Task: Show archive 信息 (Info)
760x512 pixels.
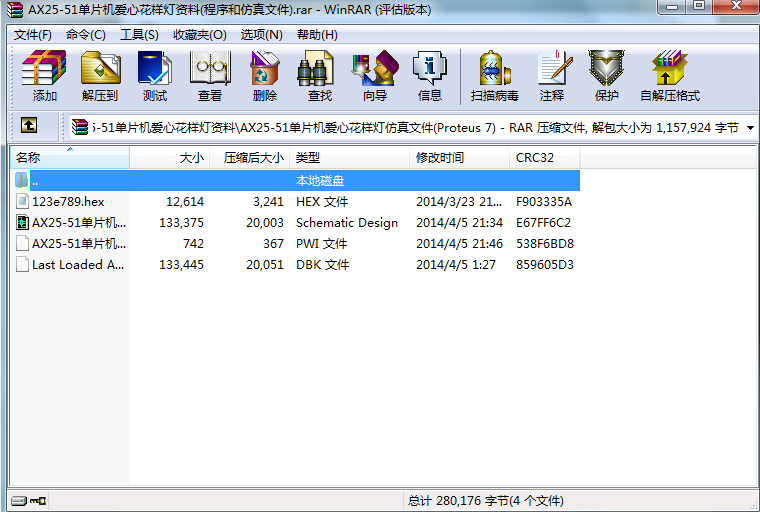Action: pyautogui.click(x=429, y=68)
